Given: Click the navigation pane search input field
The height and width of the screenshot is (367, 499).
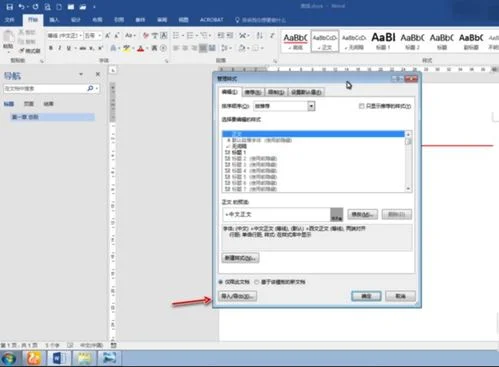Looking at the screenshot, I should (45, 89).
